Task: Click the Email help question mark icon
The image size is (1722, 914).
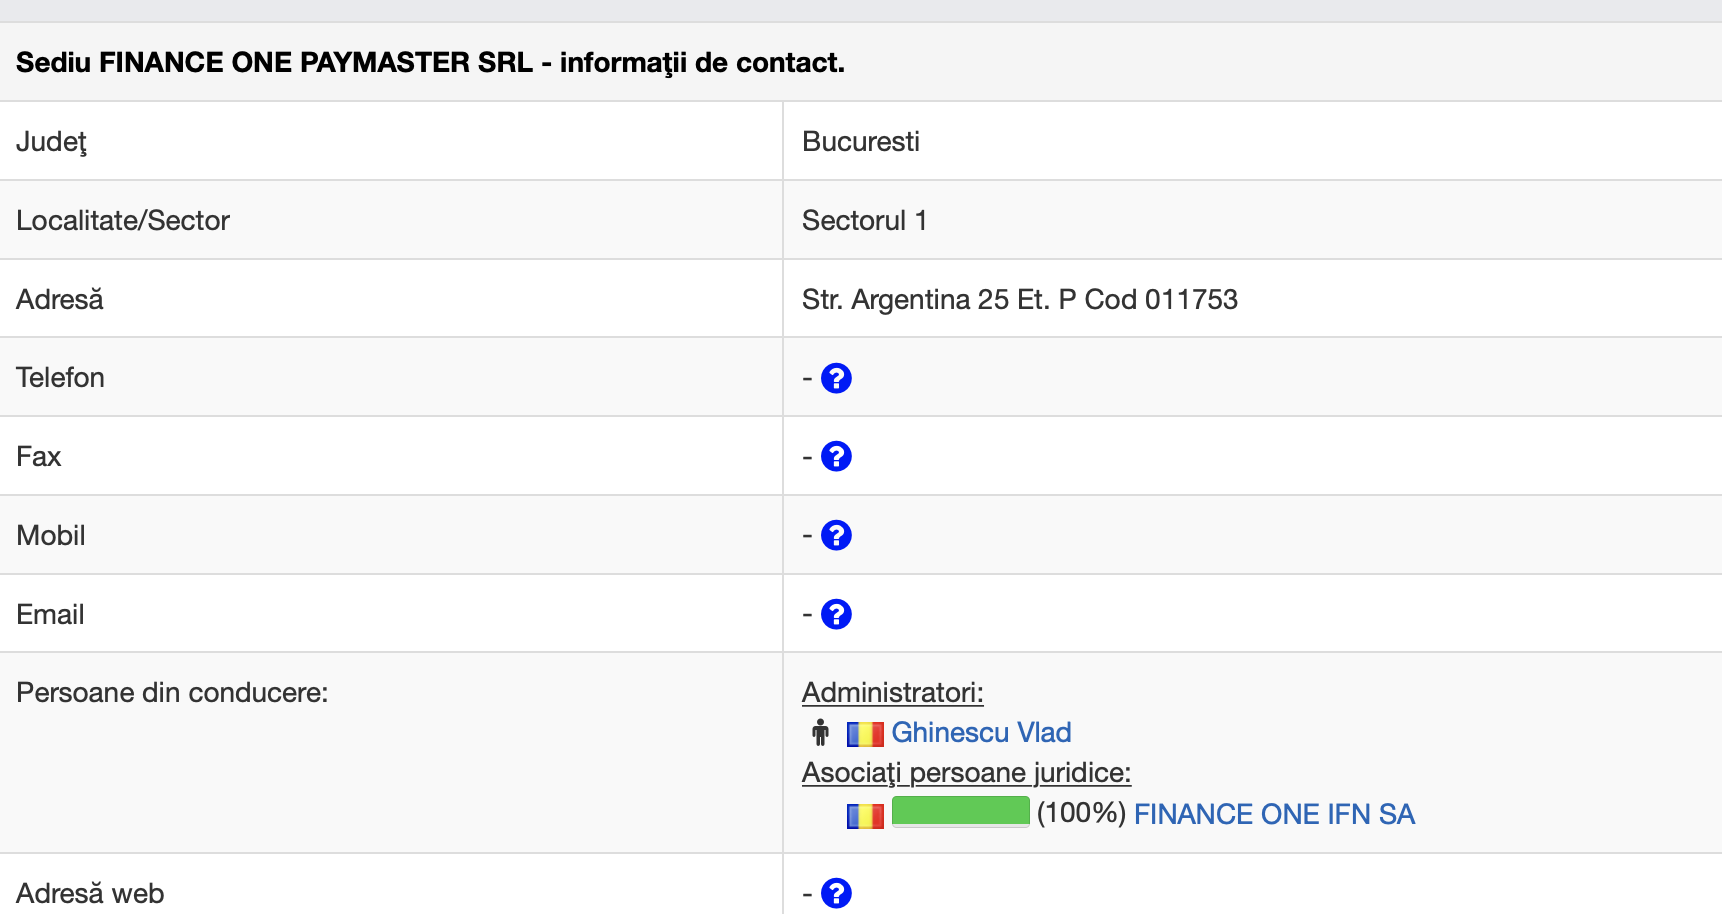Action: 836,614
